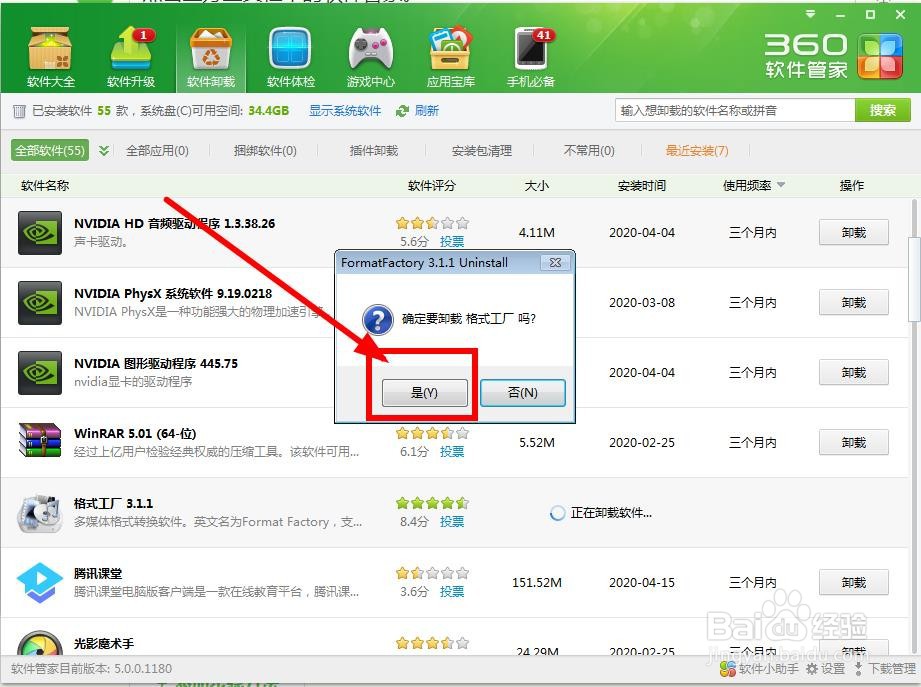Image resolution: width=921 pixels, height=687 pixels.
Task: Select the 捆绑软件(0) tab
Action: (265, 151)
